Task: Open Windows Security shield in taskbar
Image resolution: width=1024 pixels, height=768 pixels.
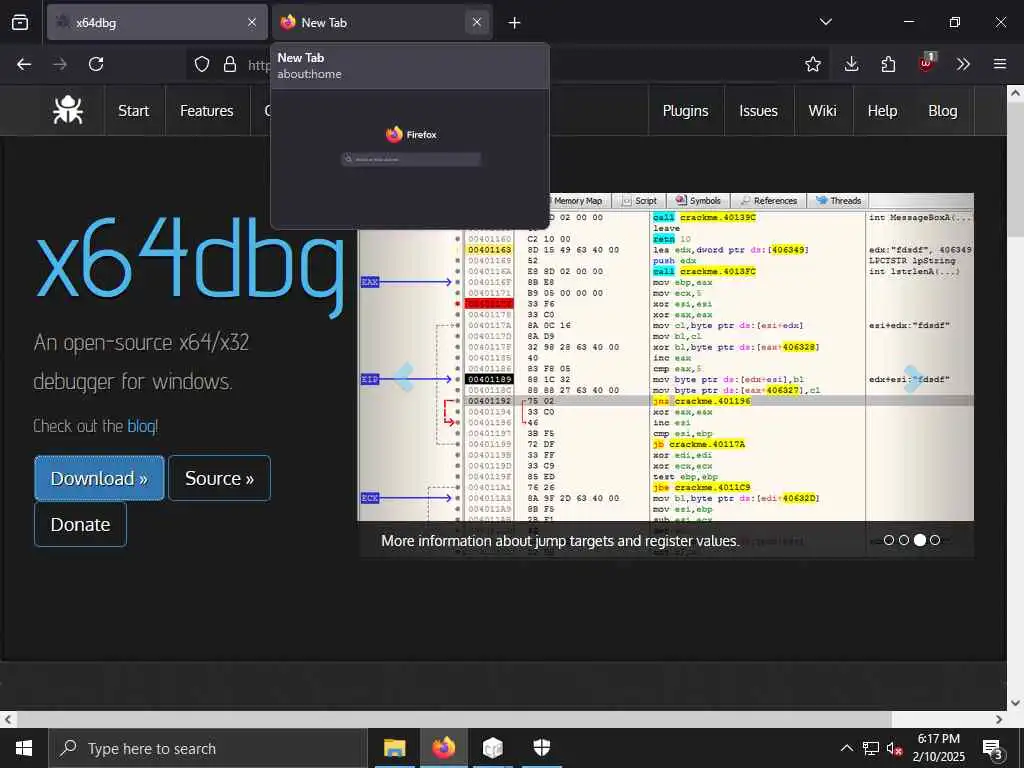Action: 542,748
